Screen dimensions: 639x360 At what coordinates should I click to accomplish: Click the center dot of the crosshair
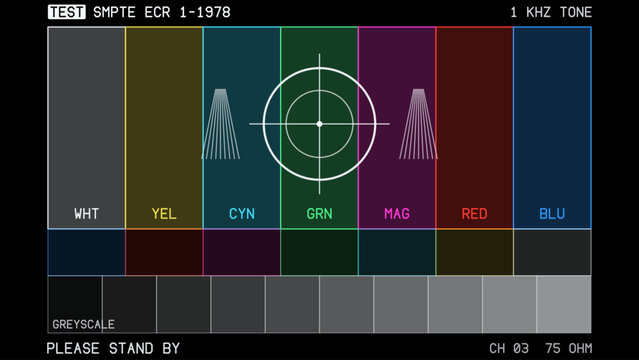click(320, 124)
